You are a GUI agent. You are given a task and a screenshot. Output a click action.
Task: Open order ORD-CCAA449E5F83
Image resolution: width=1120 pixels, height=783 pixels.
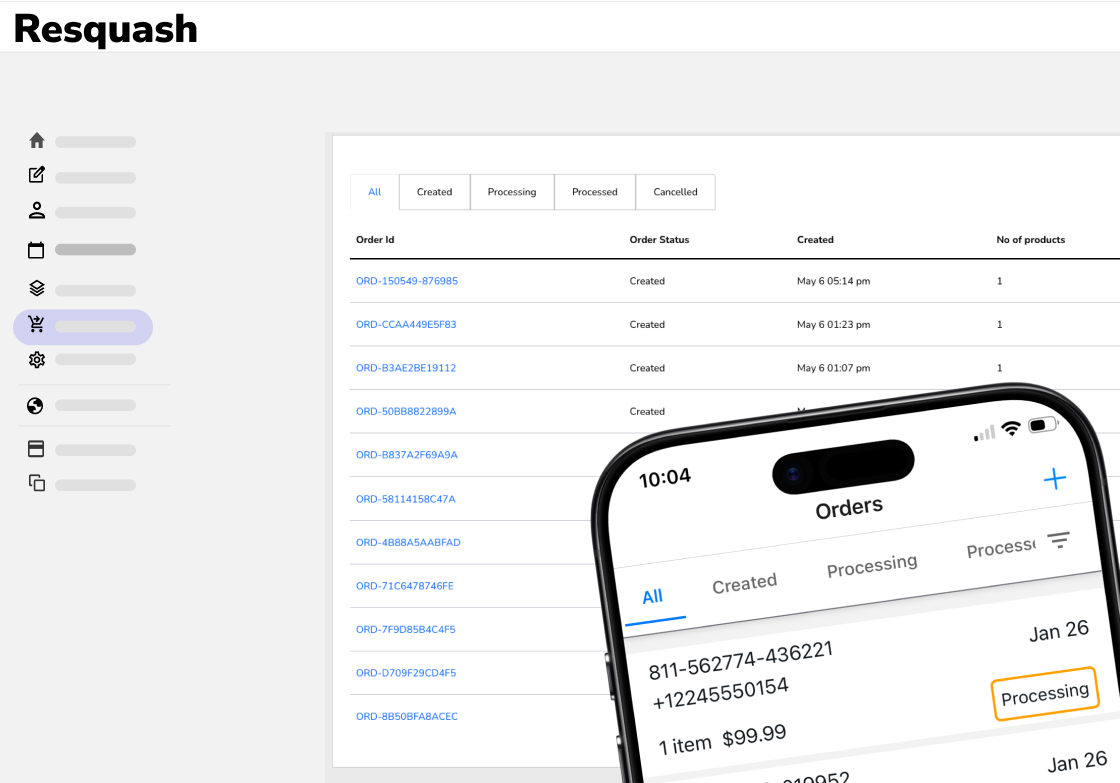(x=406, y=324)
